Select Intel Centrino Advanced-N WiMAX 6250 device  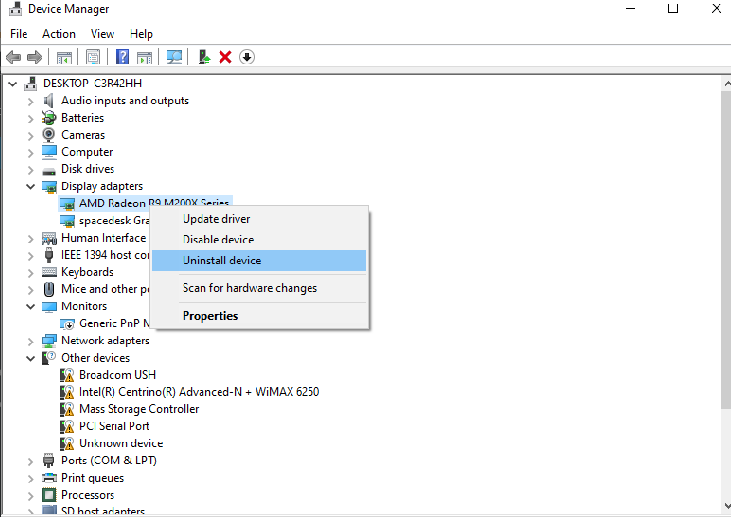(x=198, y=392)
